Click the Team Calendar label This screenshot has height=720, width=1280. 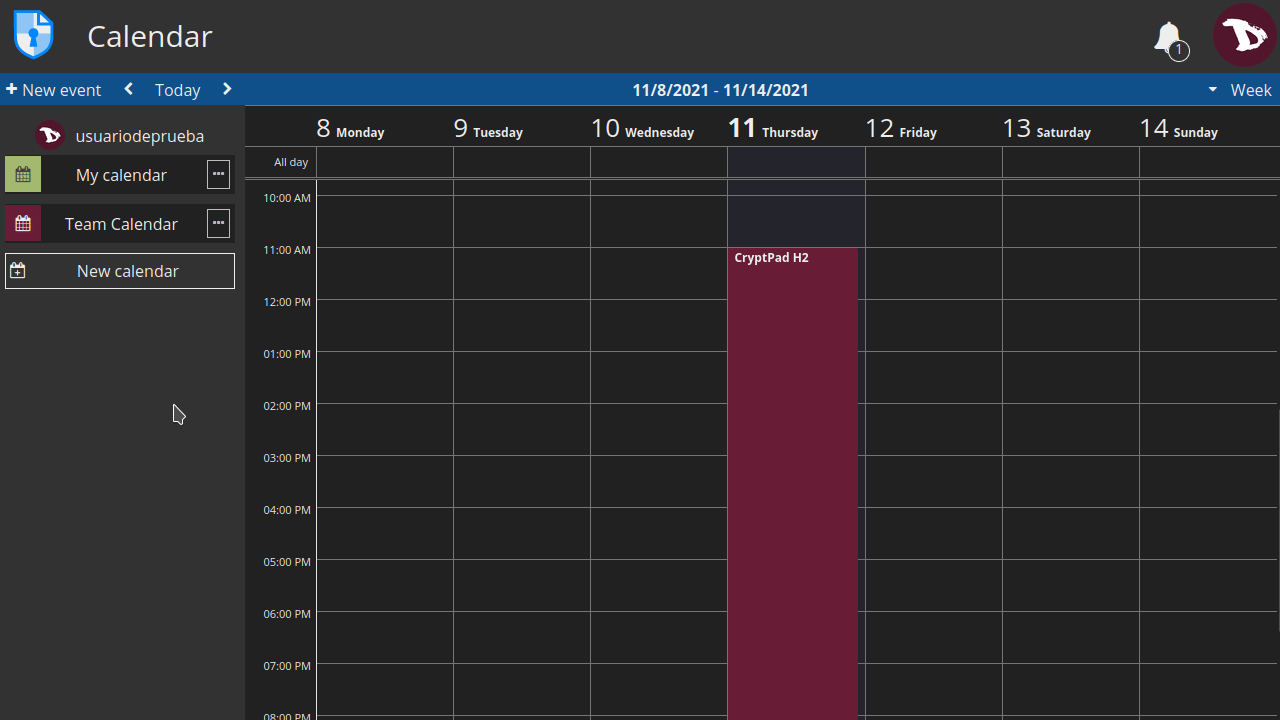tap(121, 224)
